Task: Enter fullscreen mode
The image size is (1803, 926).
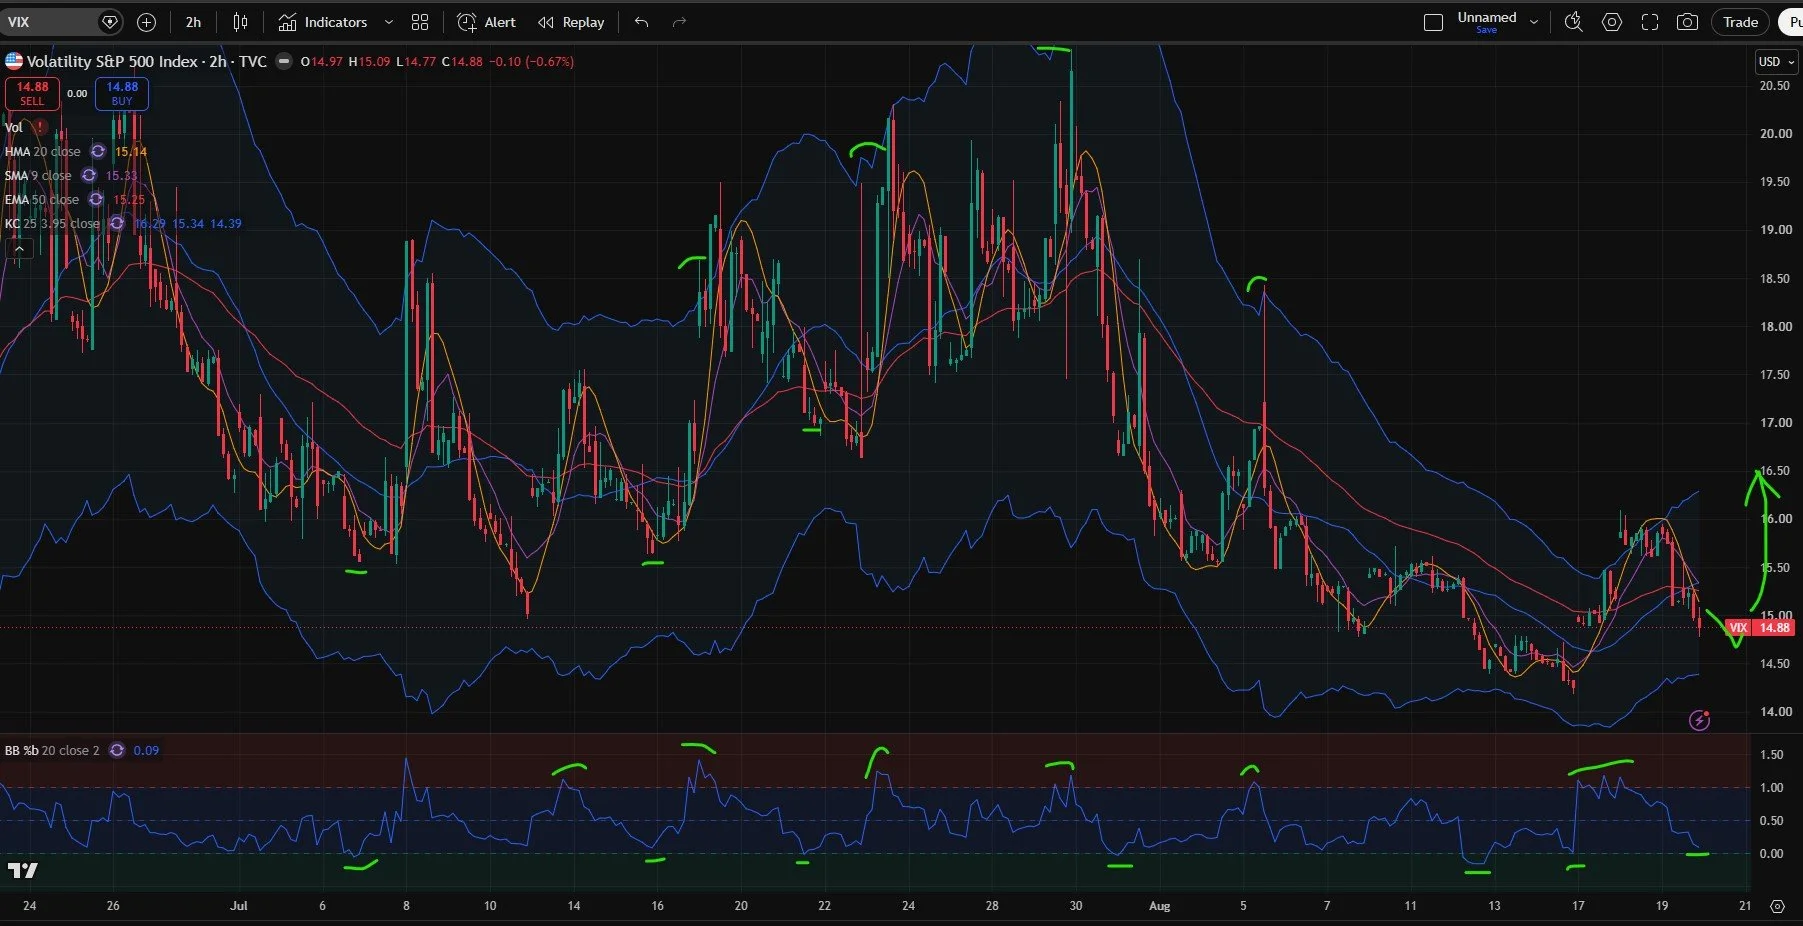Action: tap(1650, 22)
